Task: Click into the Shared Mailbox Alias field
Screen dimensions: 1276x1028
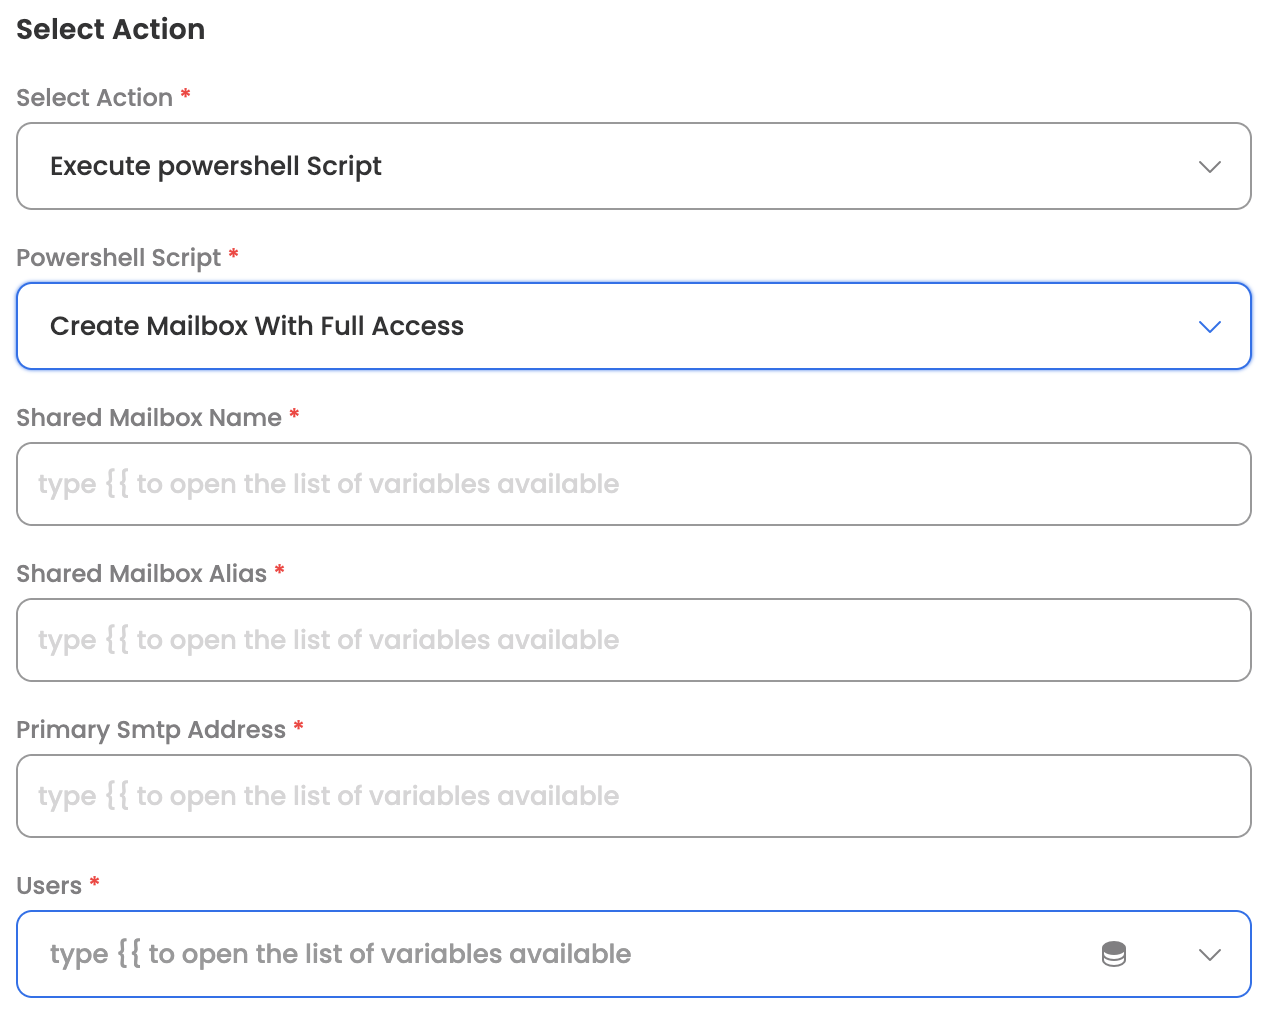Action: (633, 640)
